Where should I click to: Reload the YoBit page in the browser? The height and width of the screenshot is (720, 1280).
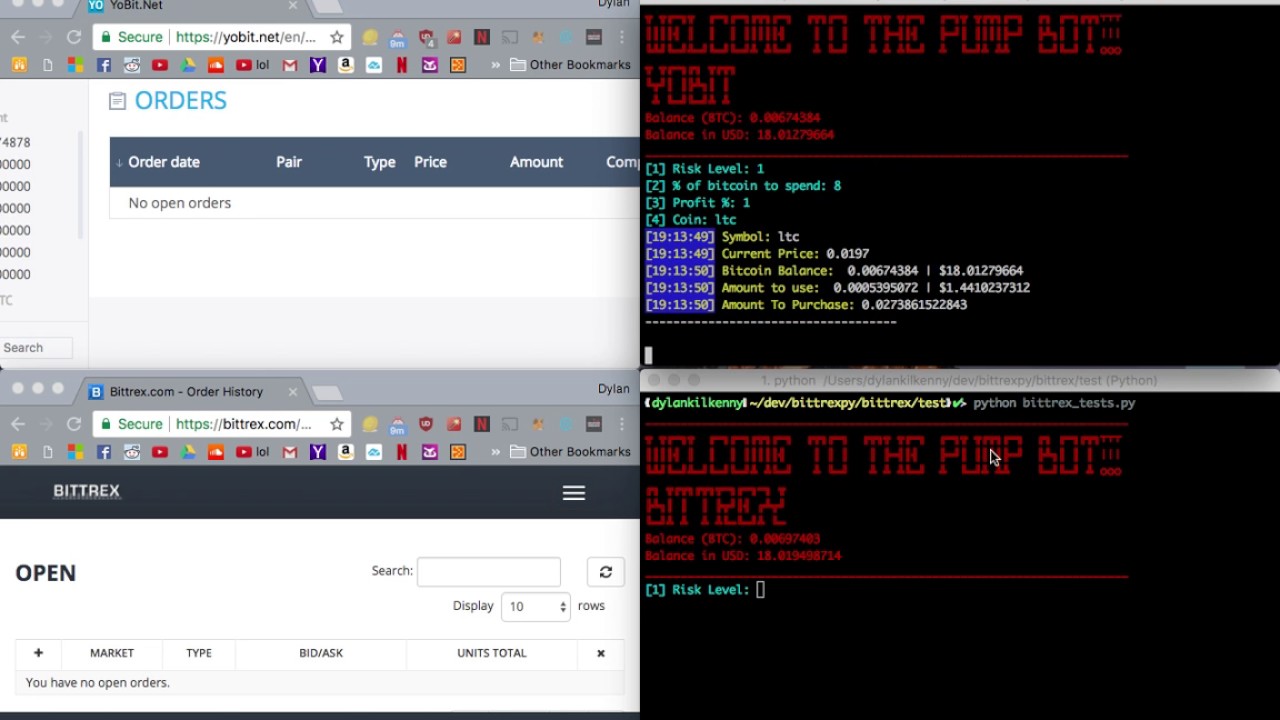point(73,37)
